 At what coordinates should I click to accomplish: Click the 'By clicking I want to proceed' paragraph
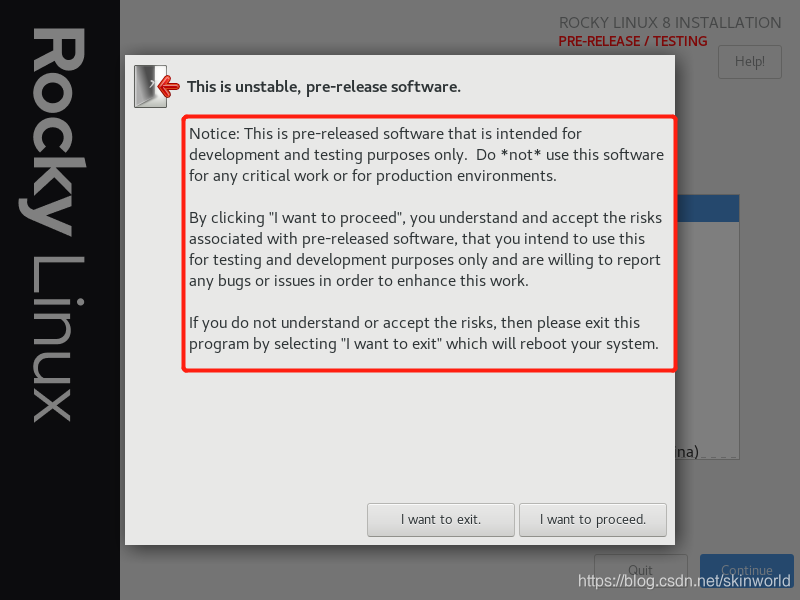coord(426,249)
